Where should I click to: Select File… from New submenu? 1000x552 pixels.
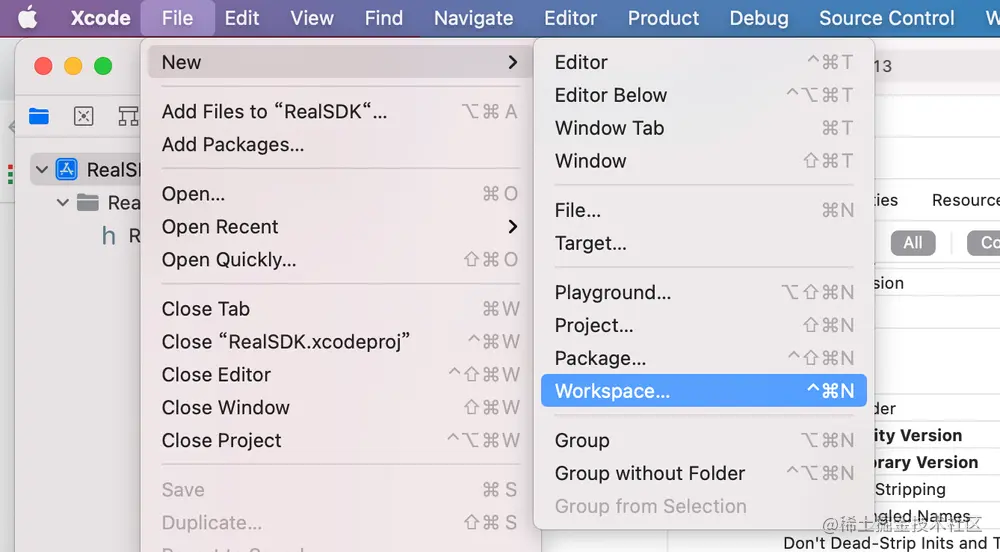pyautogui.click(x=703, y=210)
